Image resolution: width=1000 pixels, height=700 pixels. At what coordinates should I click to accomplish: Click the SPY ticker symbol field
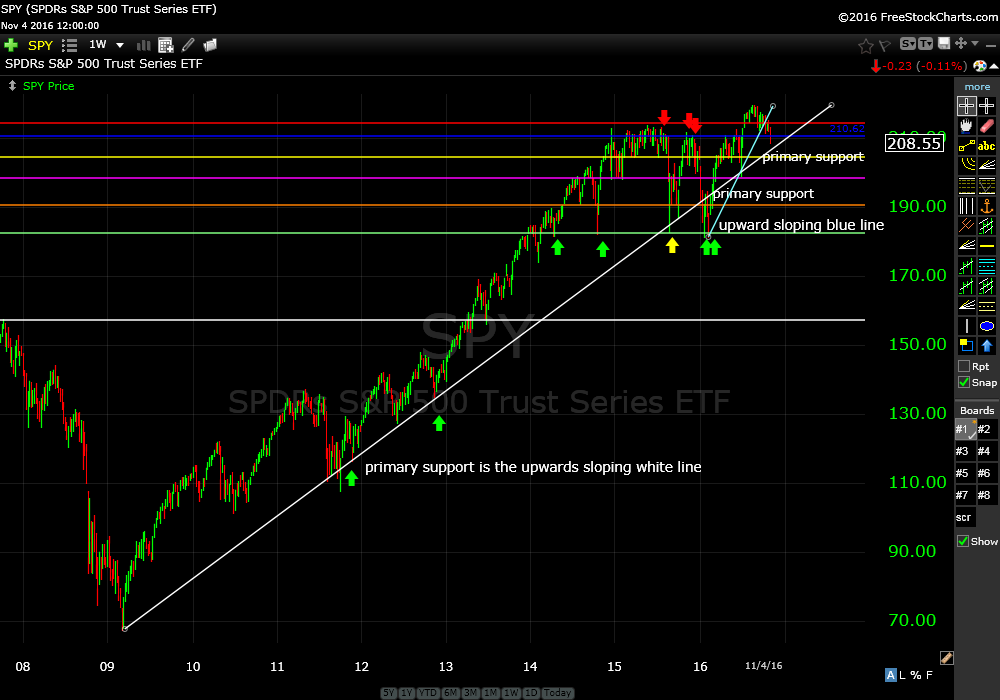(40, 45)
